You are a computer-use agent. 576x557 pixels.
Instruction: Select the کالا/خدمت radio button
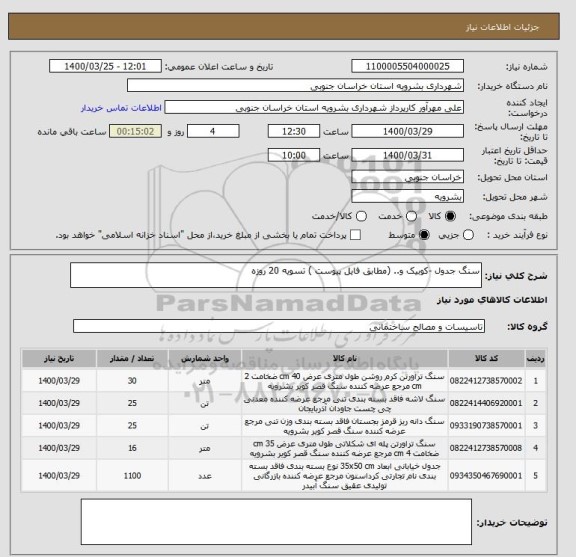(361, 216)
